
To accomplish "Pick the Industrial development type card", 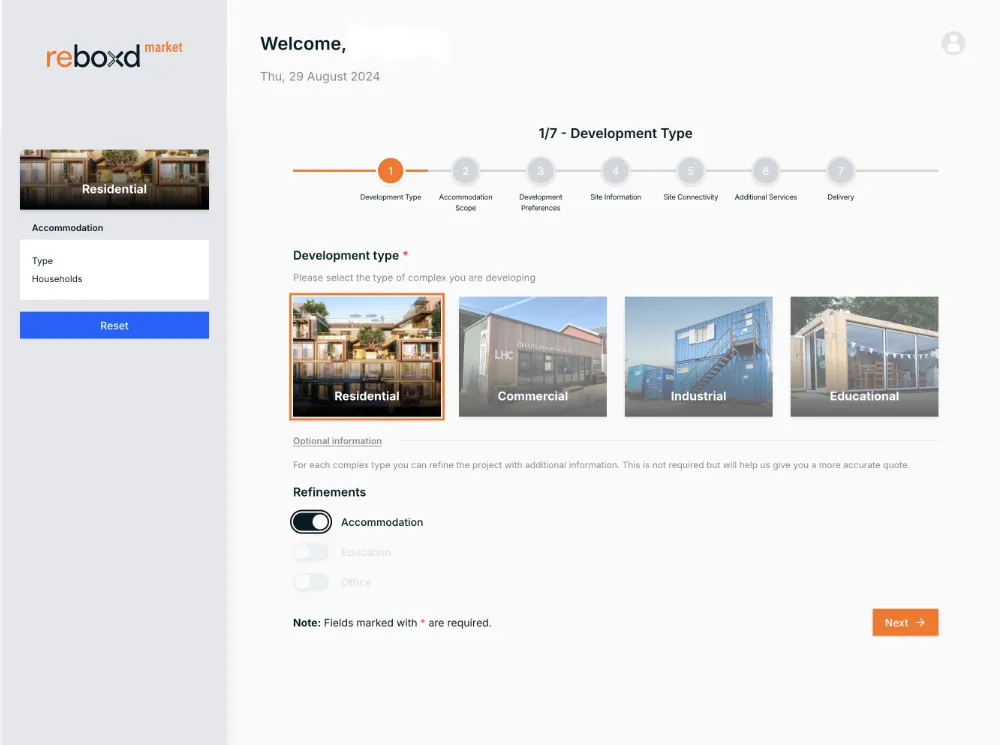I will coord(698,356).
